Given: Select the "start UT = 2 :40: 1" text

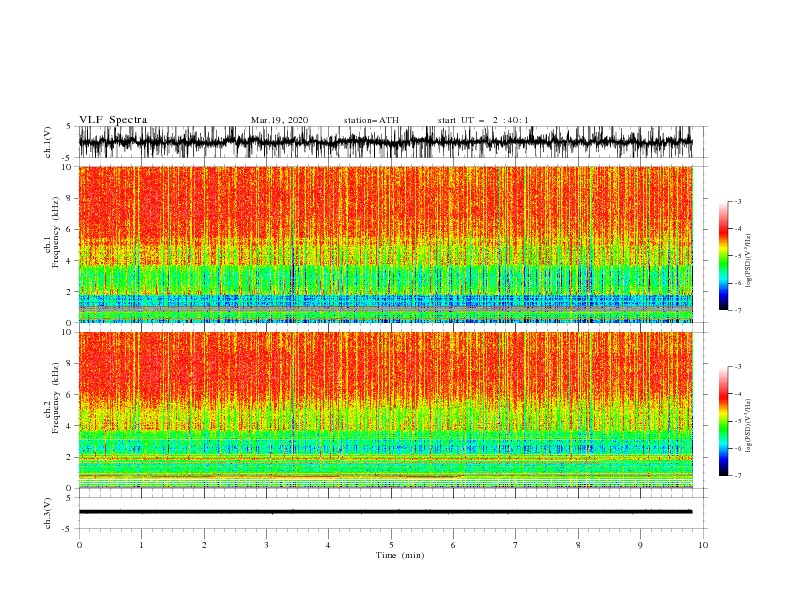Looking at the screenshot, I should pos(483,120).
